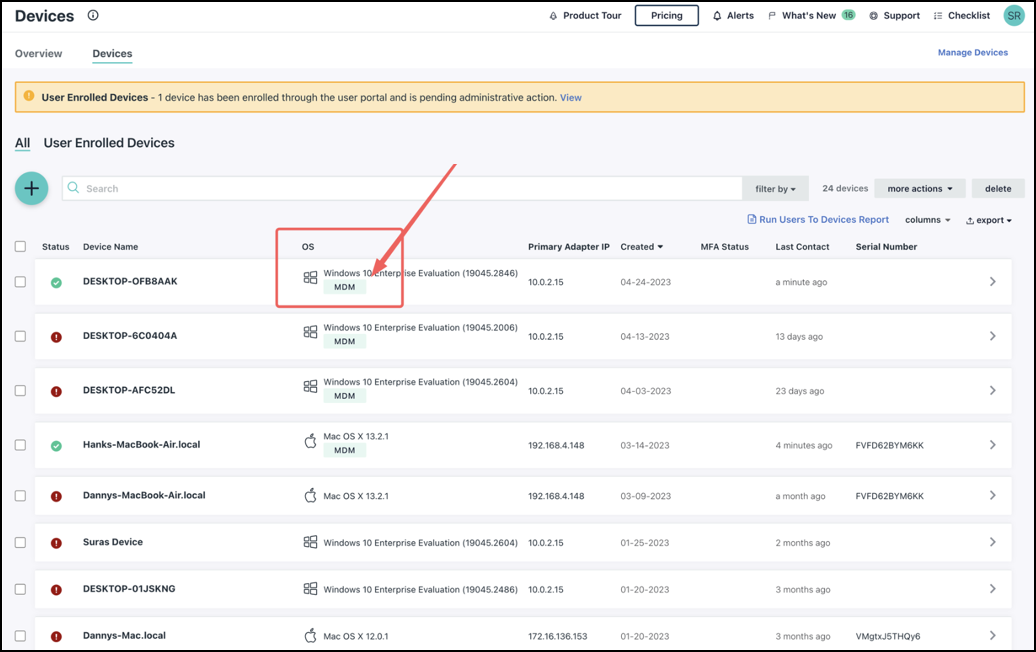1036x652 pixels.
Task: Tick the checkbox beside Dannys-Mac.local
Action: pos(20,635)
